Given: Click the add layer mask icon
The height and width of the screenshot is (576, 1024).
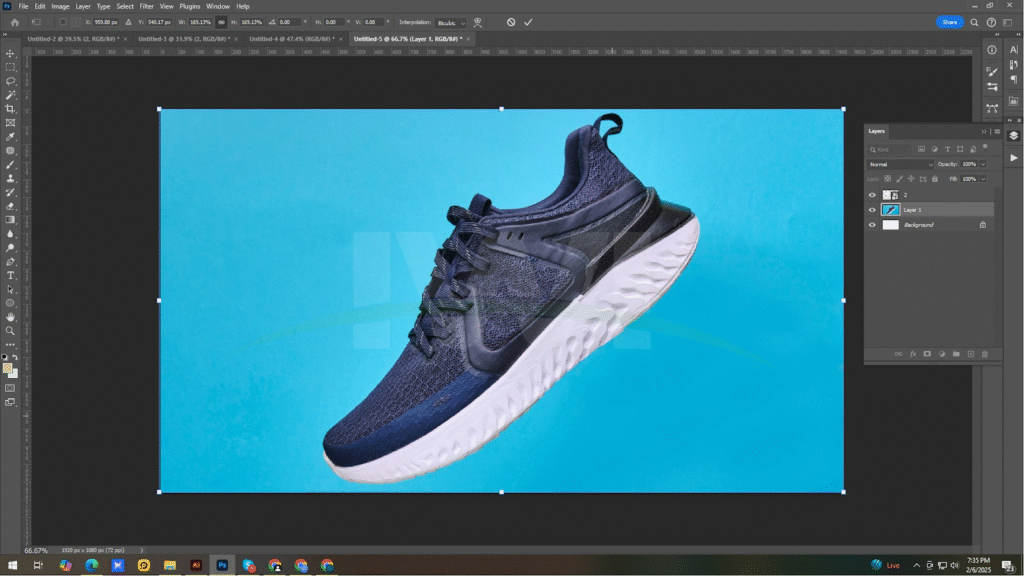Looking at the screenshot, I should tap(927, 354).
